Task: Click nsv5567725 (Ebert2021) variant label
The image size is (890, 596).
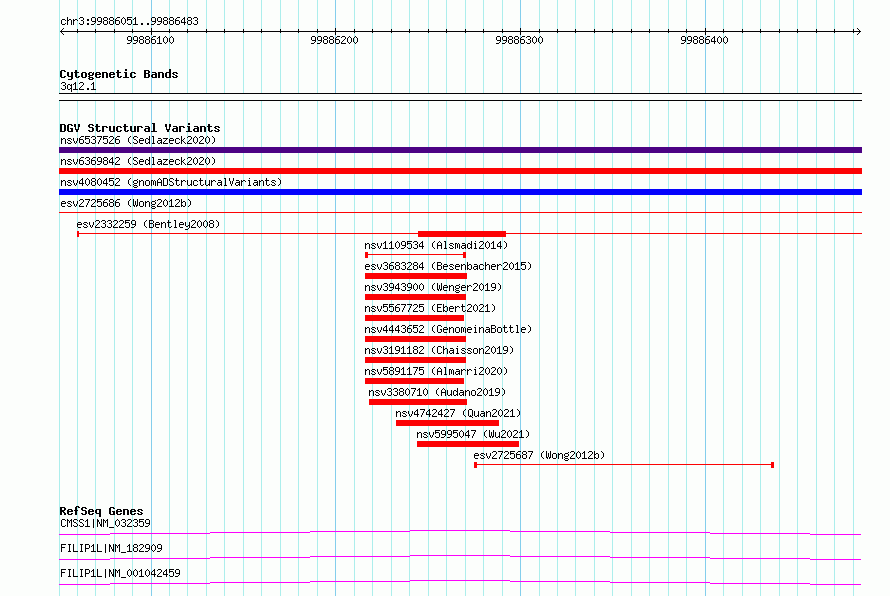Action: tap(430, 308)
